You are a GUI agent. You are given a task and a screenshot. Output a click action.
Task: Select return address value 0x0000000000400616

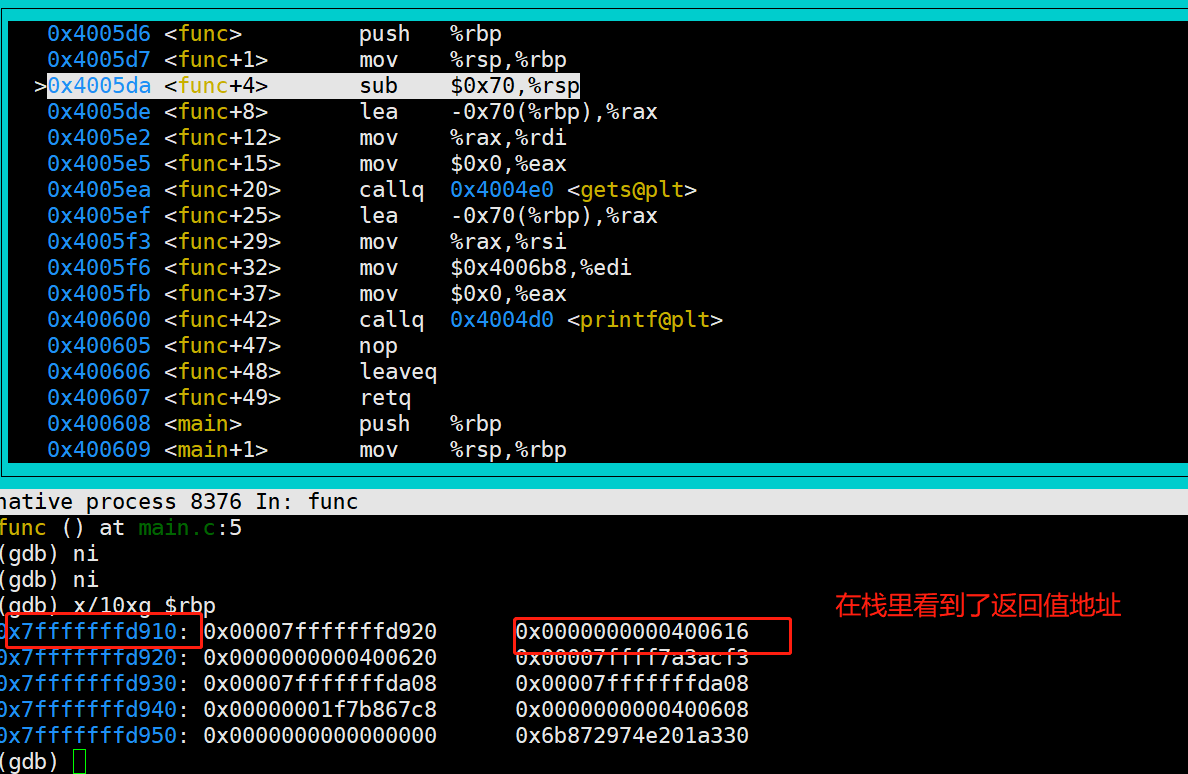tap(632, 631)
